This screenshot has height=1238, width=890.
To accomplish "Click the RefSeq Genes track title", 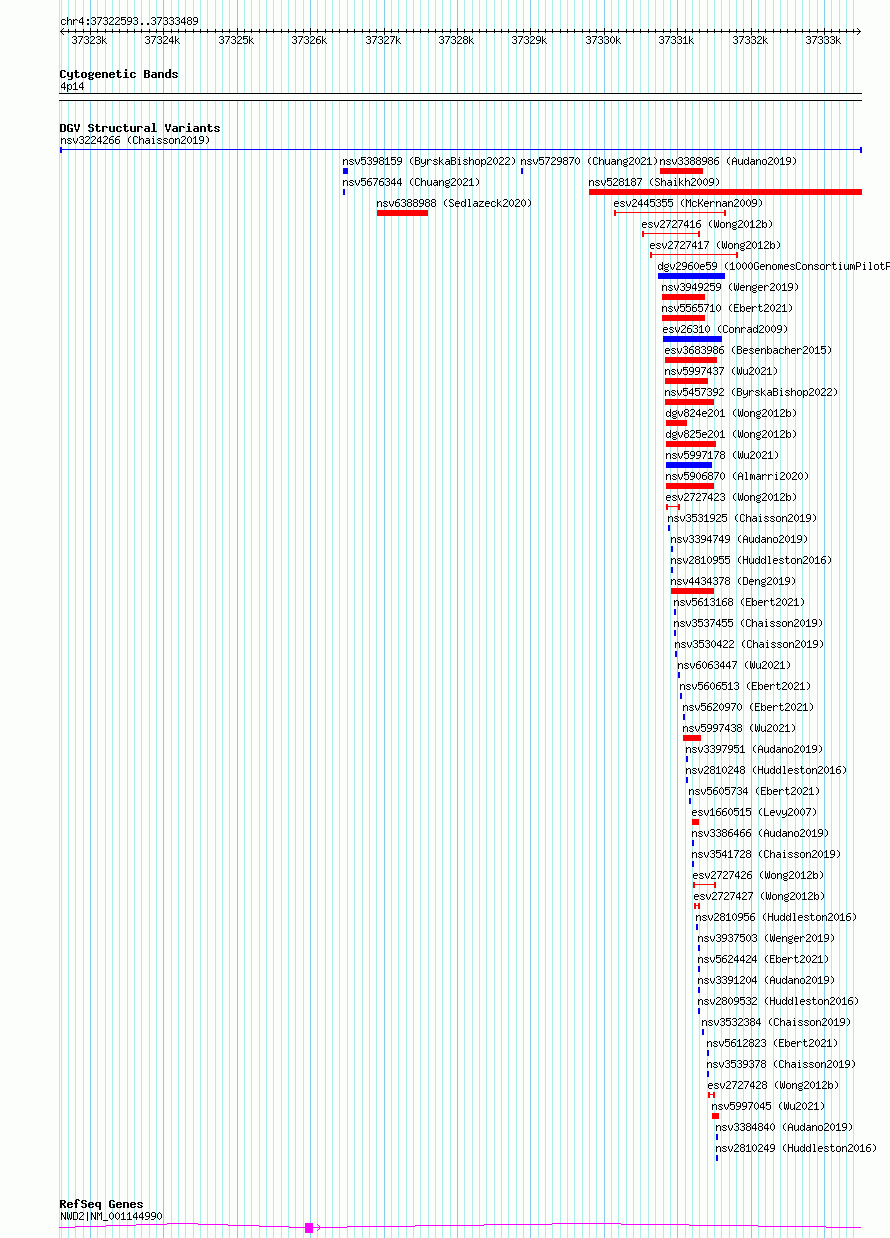I will coord(101,1204).
